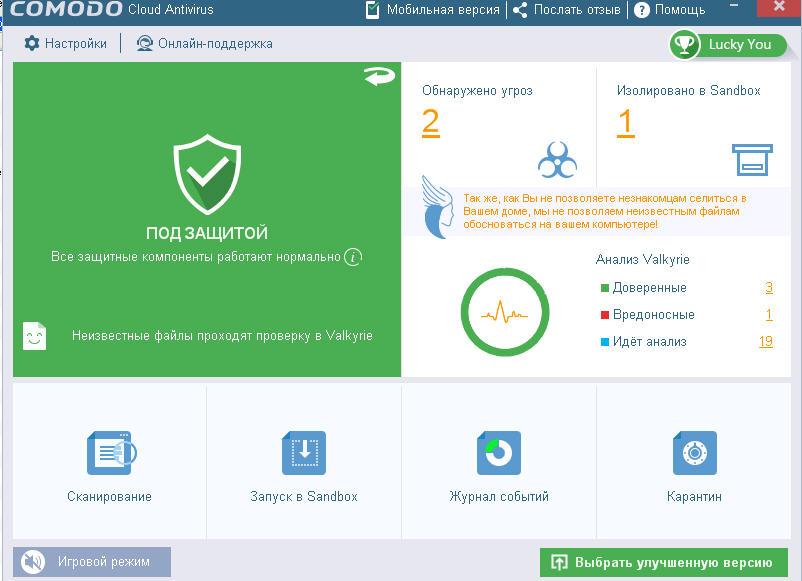Viewport: 802px width, 581px height.
Task: Click the Журнал событий label
Action: (x=499, y=497)
